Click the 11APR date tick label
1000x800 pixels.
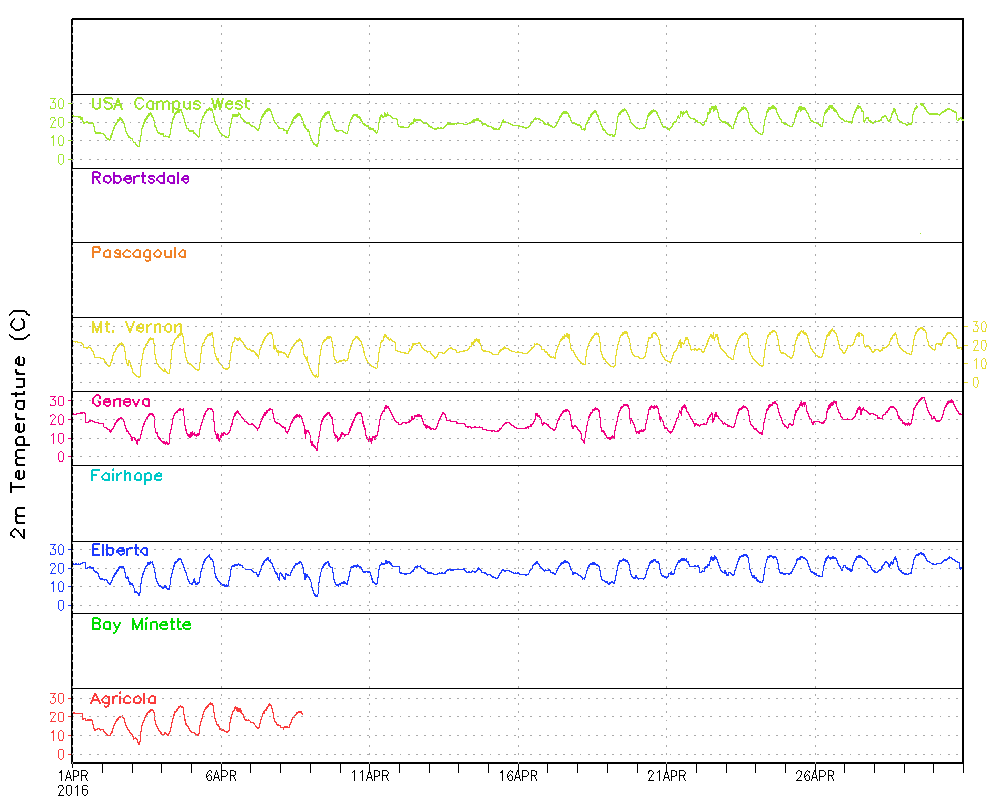click(369, 776)
